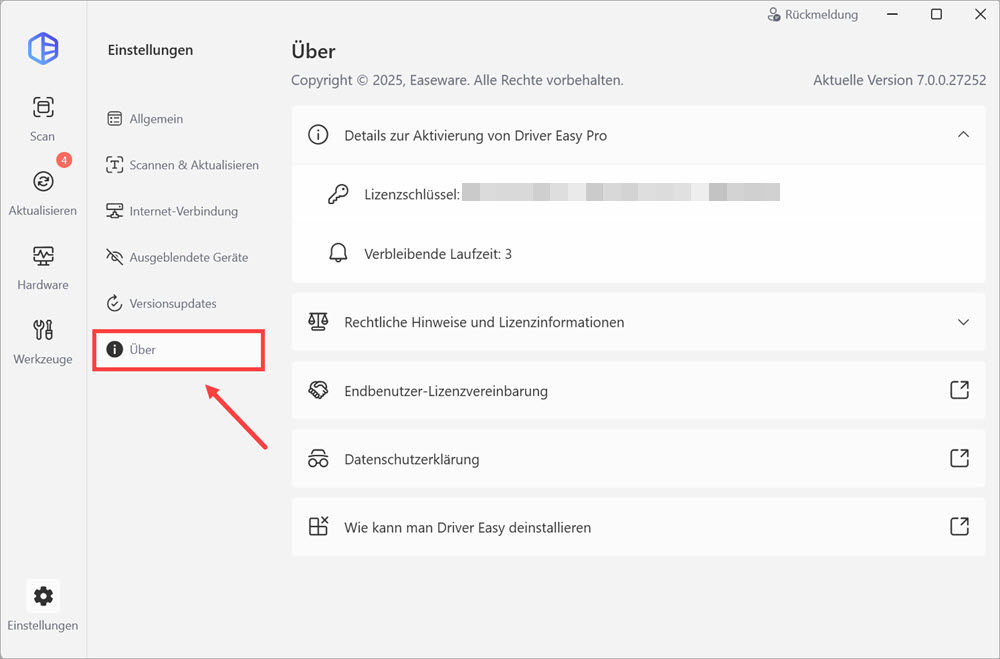Viewport: 1000px width, 659px height.
Task: Open external link icon for Driver Easy deinstallieren
Action: click(959, 526)
